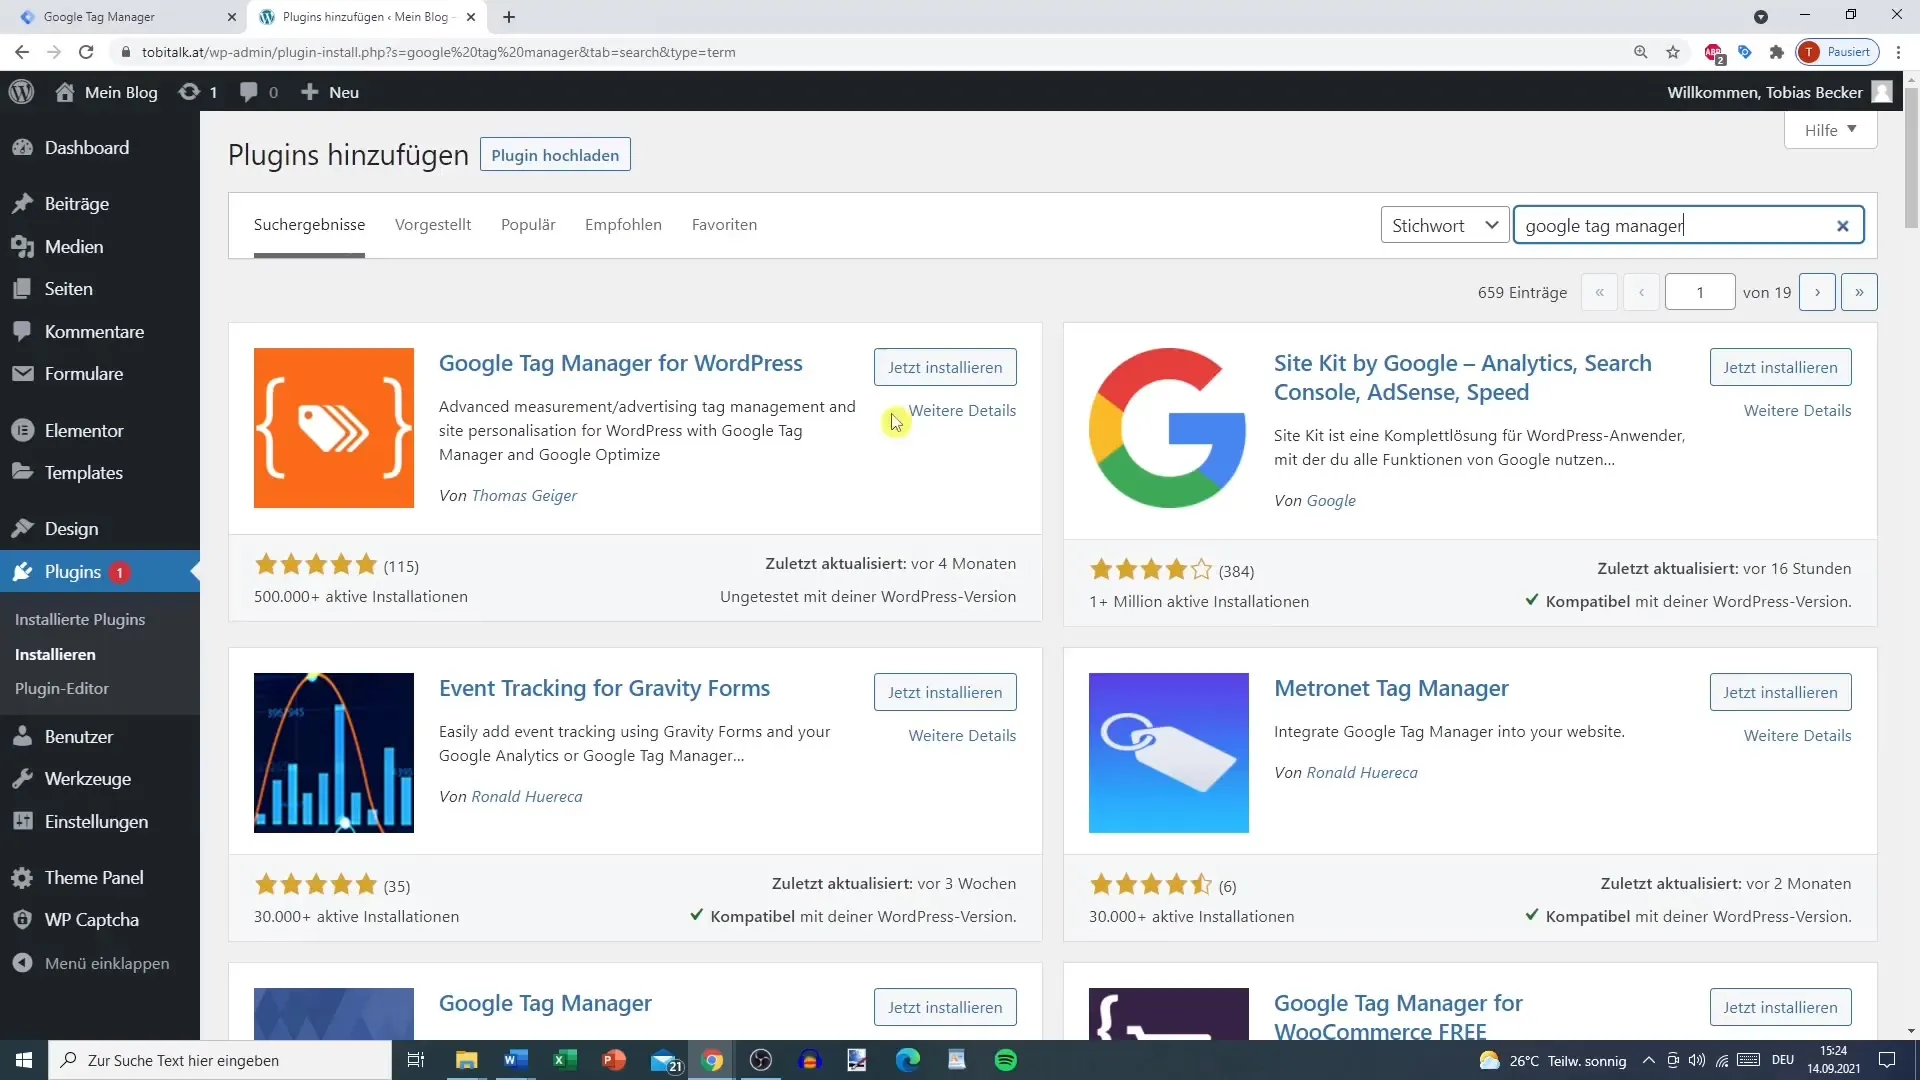The image size is (1920, 1080).
Task: Open Site Kit by Google title link
Action: coord(1462,378)
